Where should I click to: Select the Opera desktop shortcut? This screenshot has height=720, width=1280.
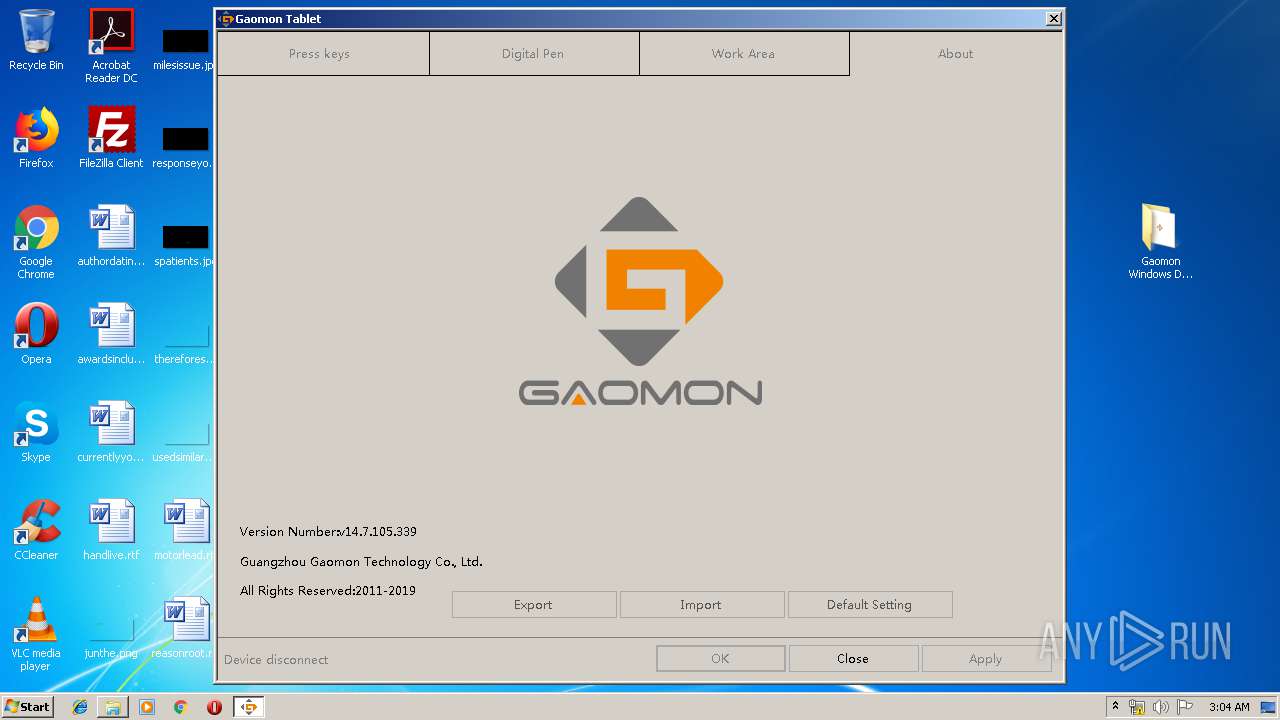pos(36,334)
